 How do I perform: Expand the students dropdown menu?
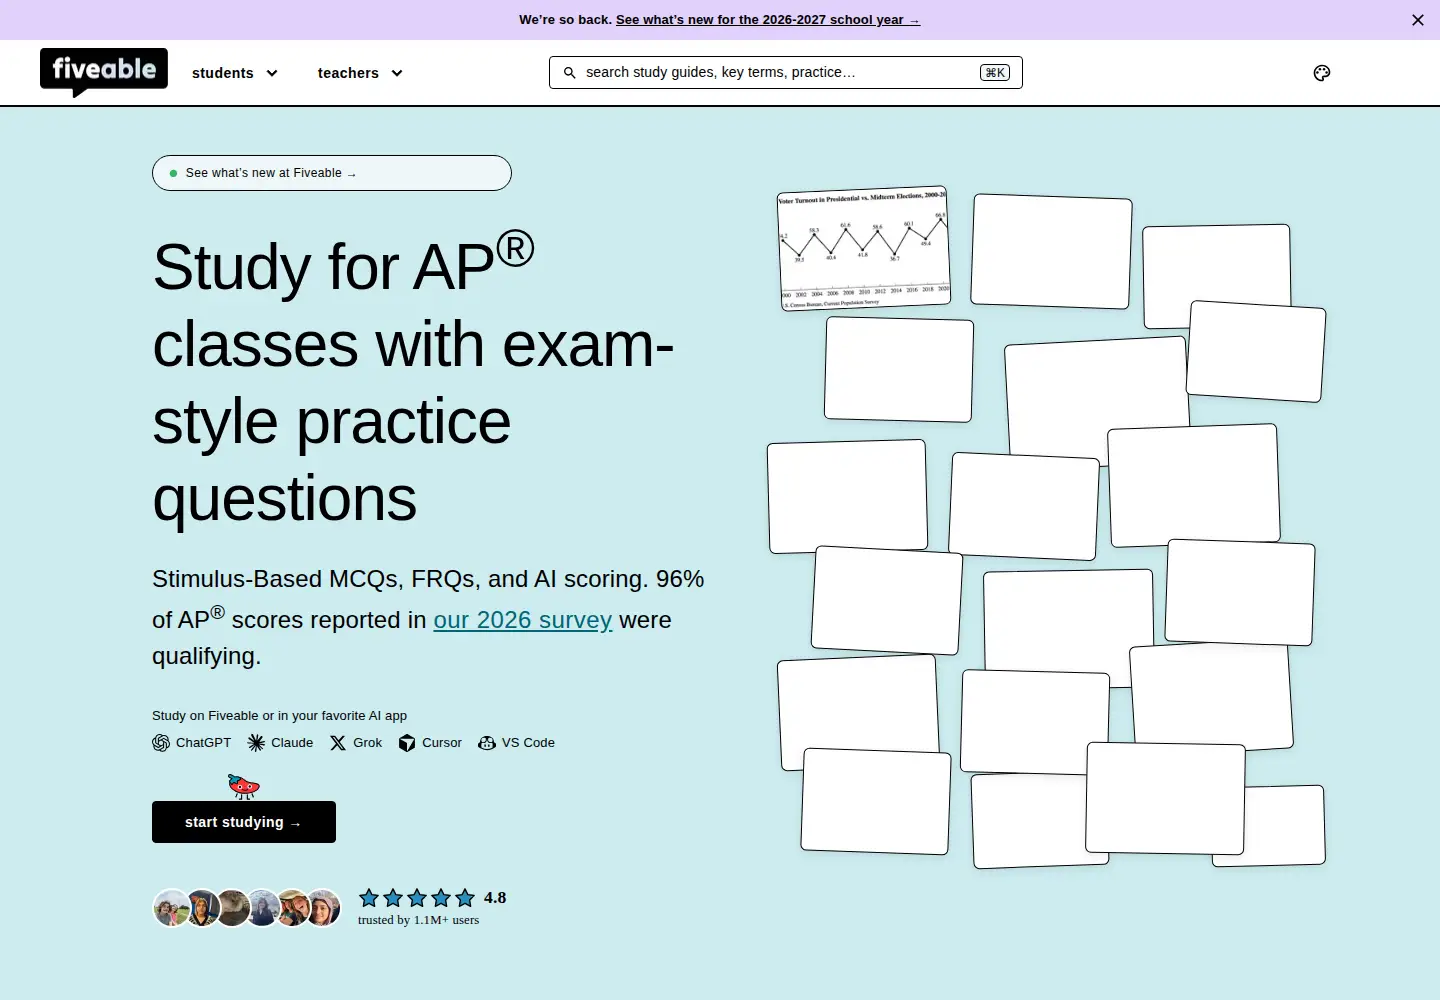click(x=235, y=73)
